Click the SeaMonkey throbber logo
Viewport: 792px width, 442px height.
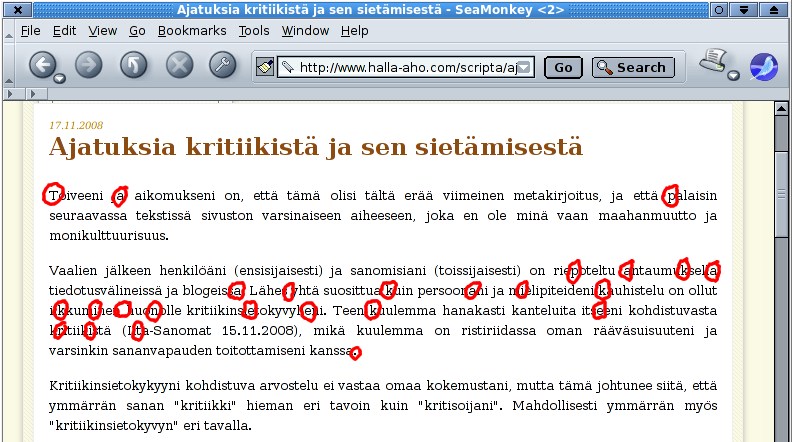pos(764,67)
